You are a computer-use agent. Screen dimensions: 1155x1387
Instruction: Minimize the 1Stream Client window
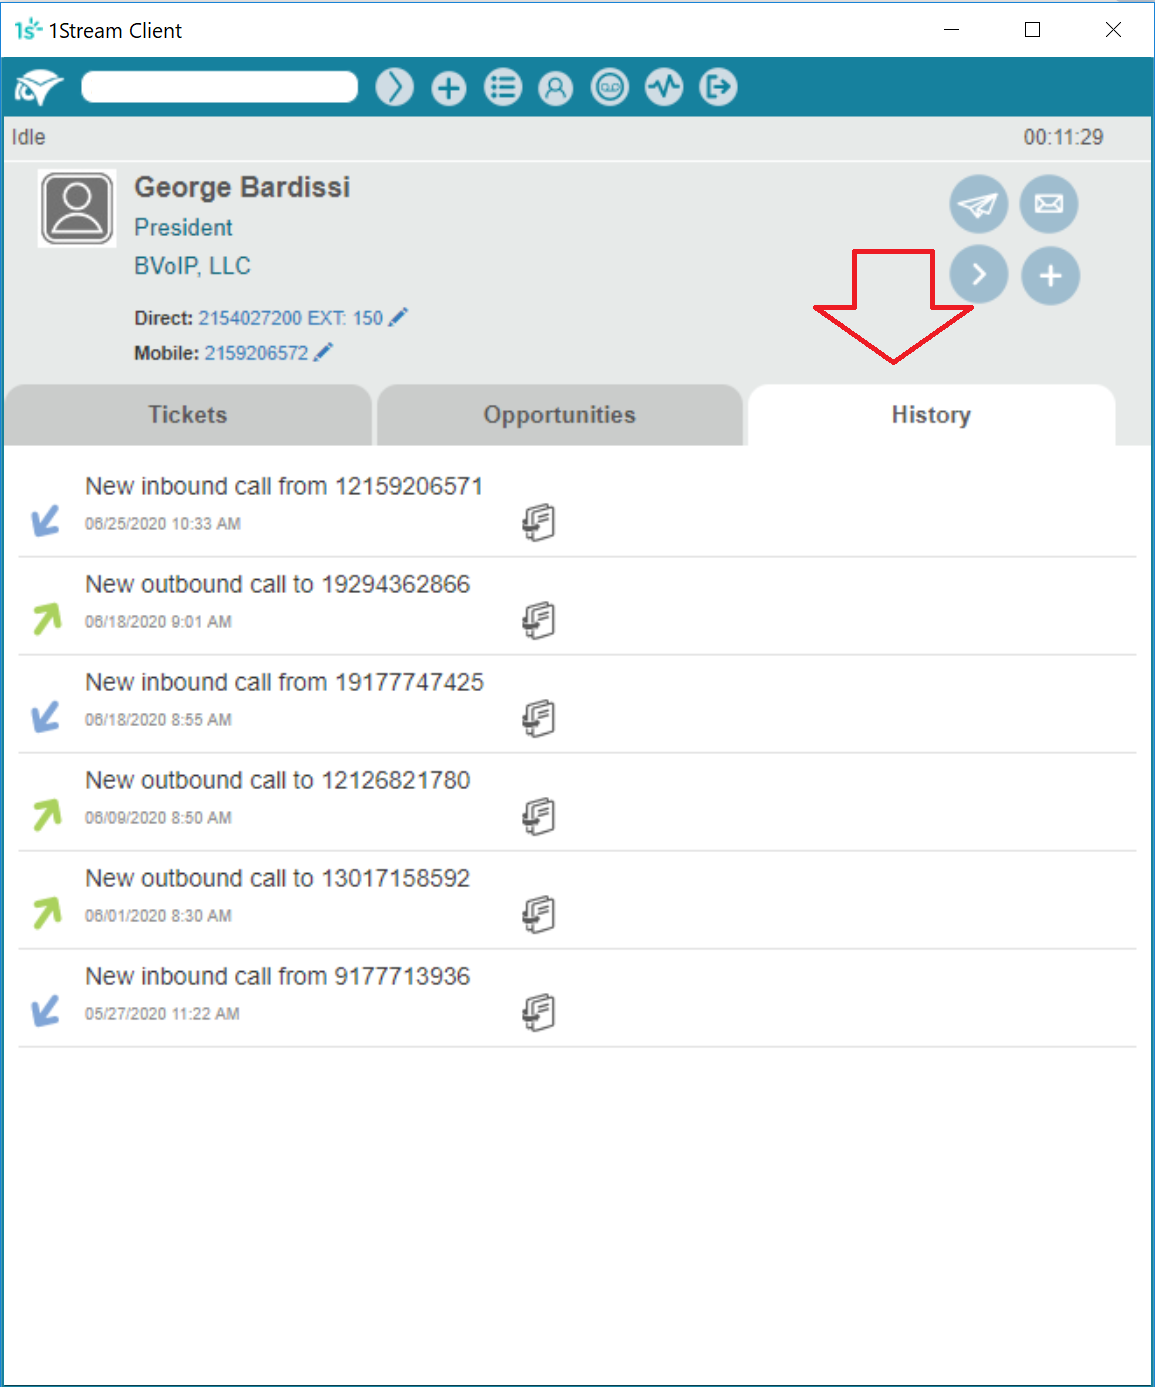point(952,30)
